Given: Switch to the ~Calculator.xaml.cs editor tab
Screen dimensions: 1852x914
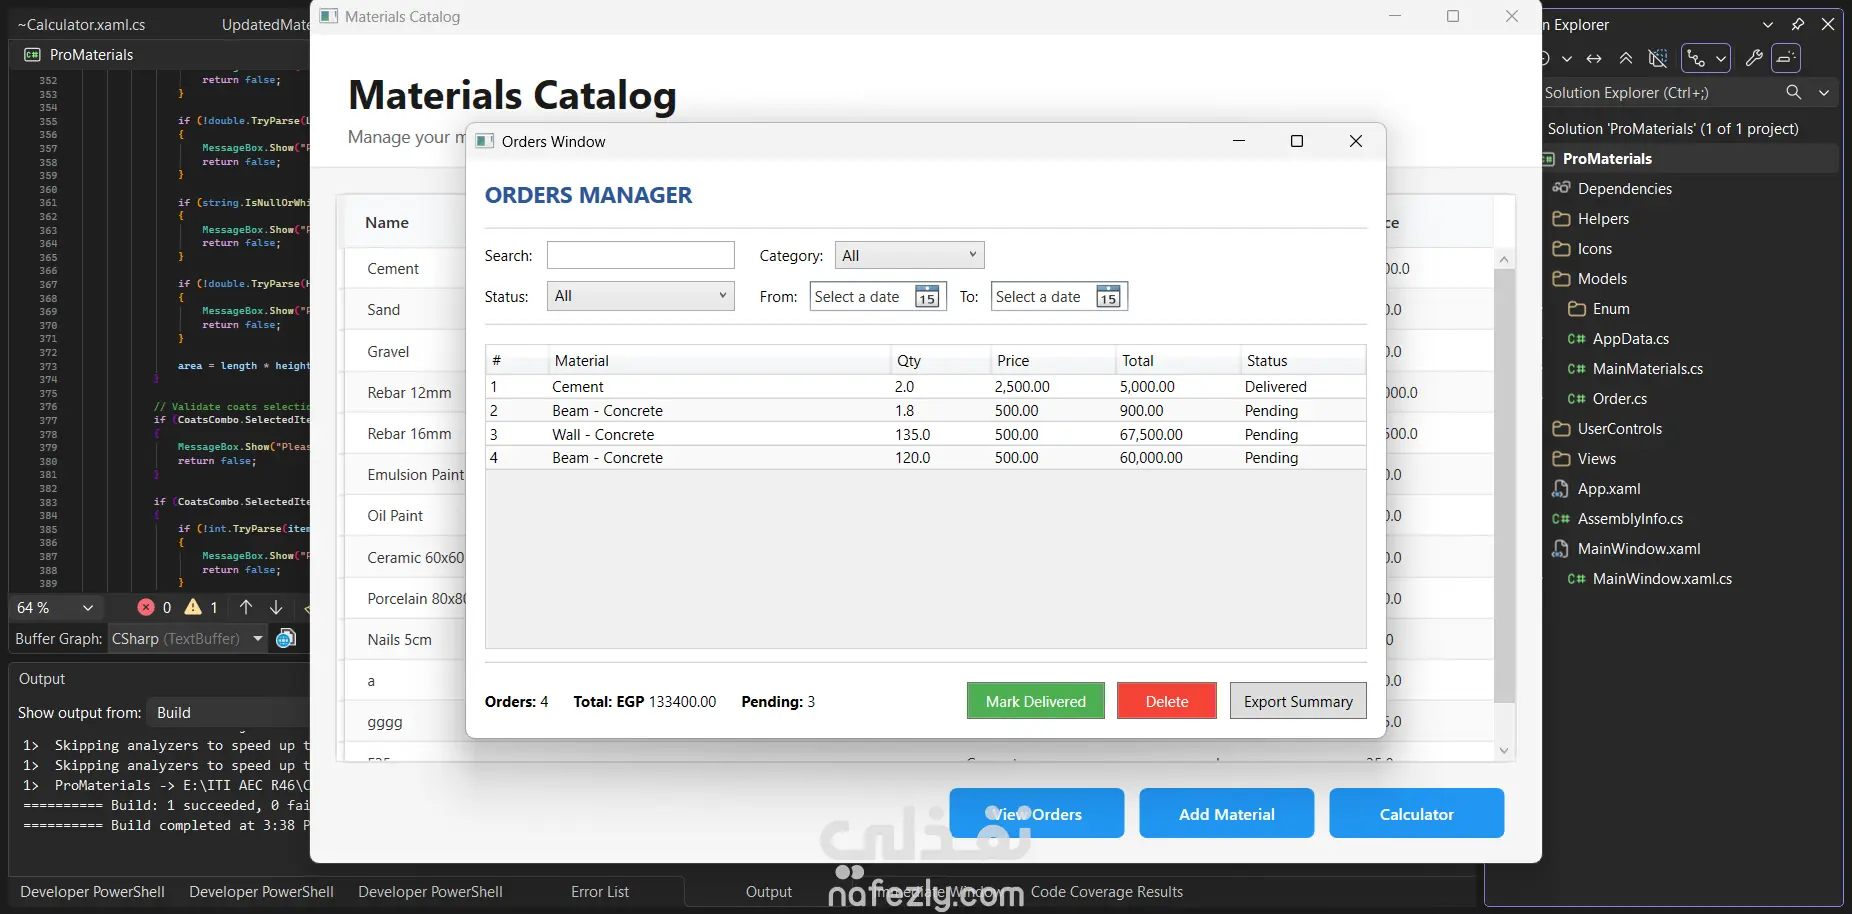Looking at the screenshot, I should pos(82,24).
